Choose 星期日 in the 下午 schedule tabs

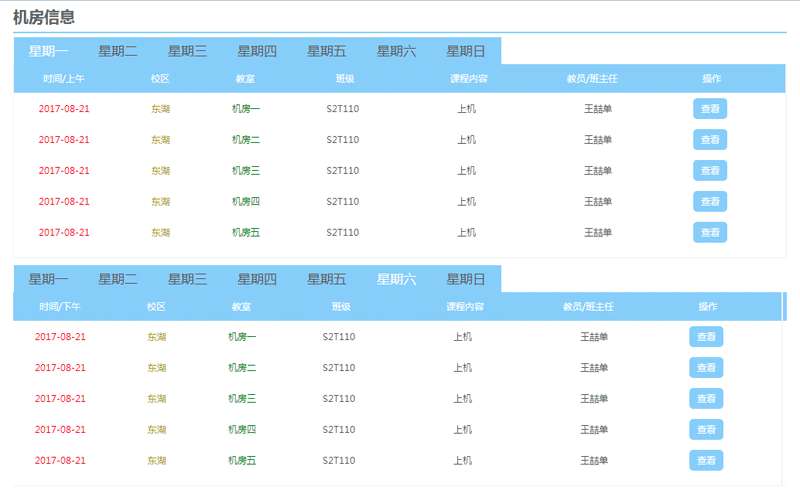tap(466, 279)
